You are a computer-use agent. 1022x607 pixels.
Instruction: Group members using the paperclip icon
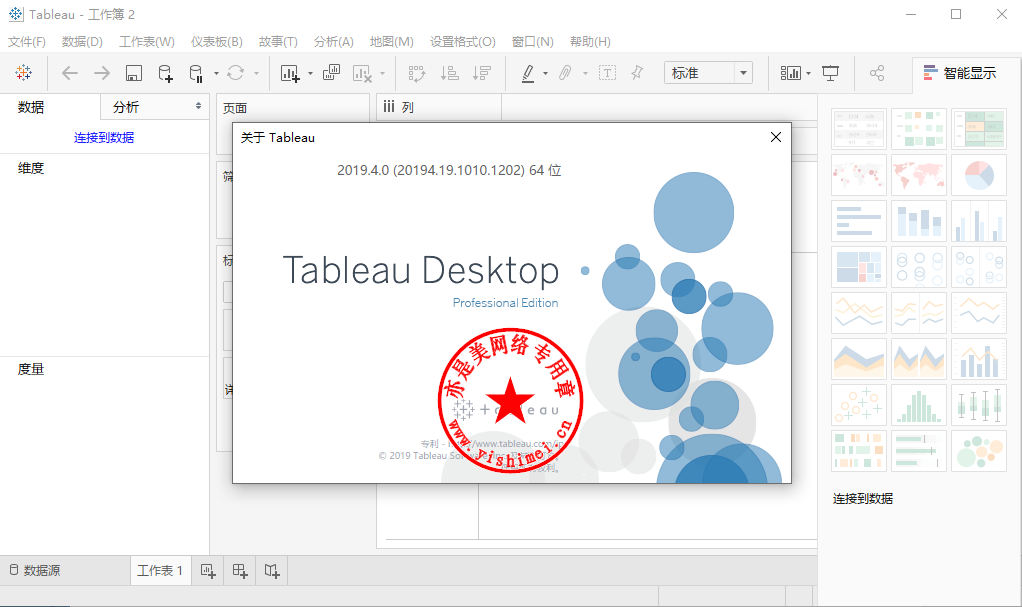[x=565, y=73]
